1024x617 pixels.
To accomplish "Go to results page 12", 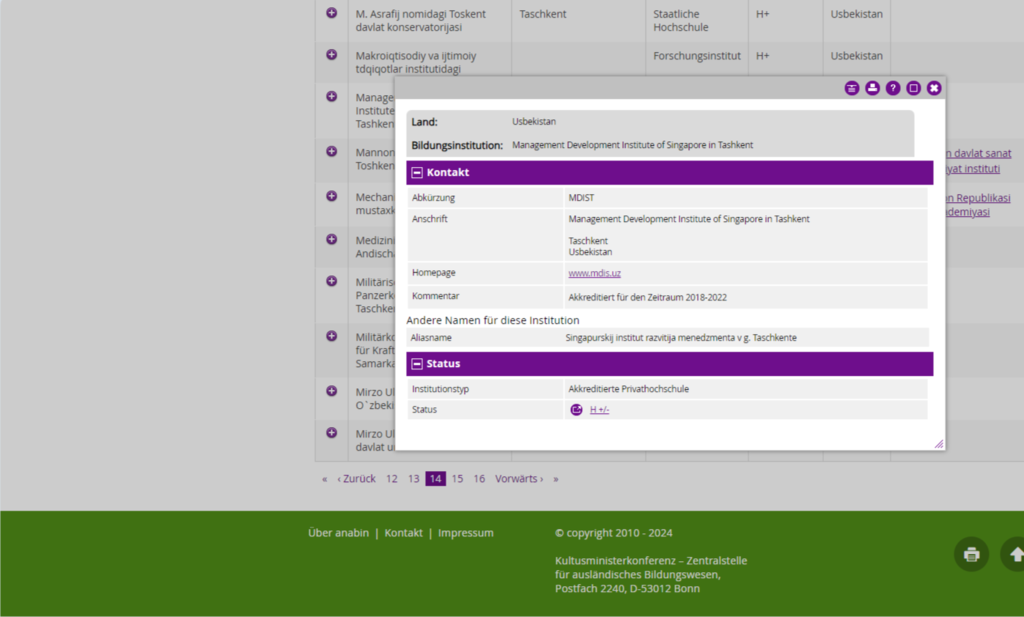I will (x=392, y=479).
